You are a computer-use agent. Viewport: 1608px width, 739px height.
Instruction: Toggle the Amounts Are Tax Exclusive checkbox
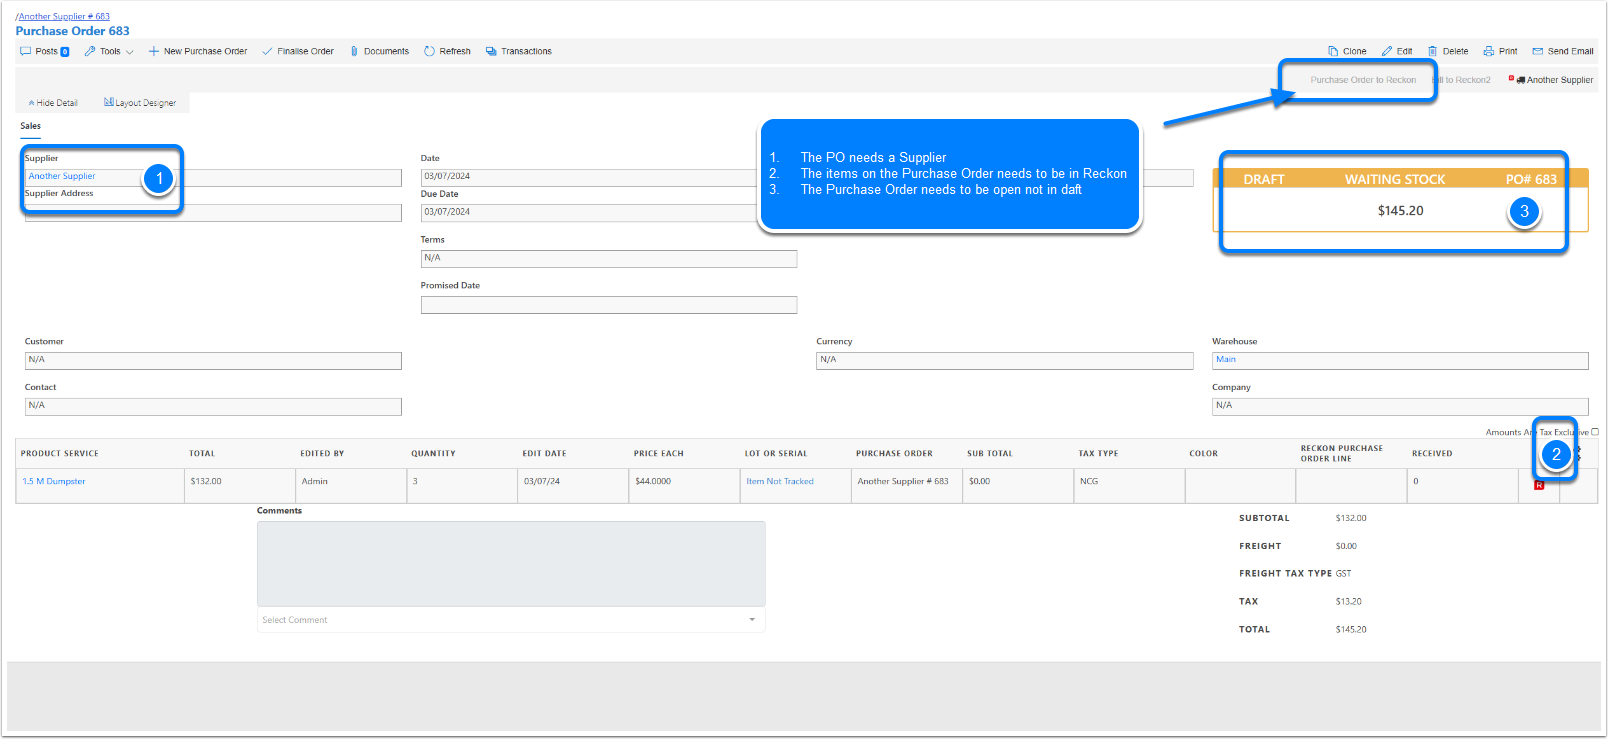pyautogui.click(x=1595, y=432)
